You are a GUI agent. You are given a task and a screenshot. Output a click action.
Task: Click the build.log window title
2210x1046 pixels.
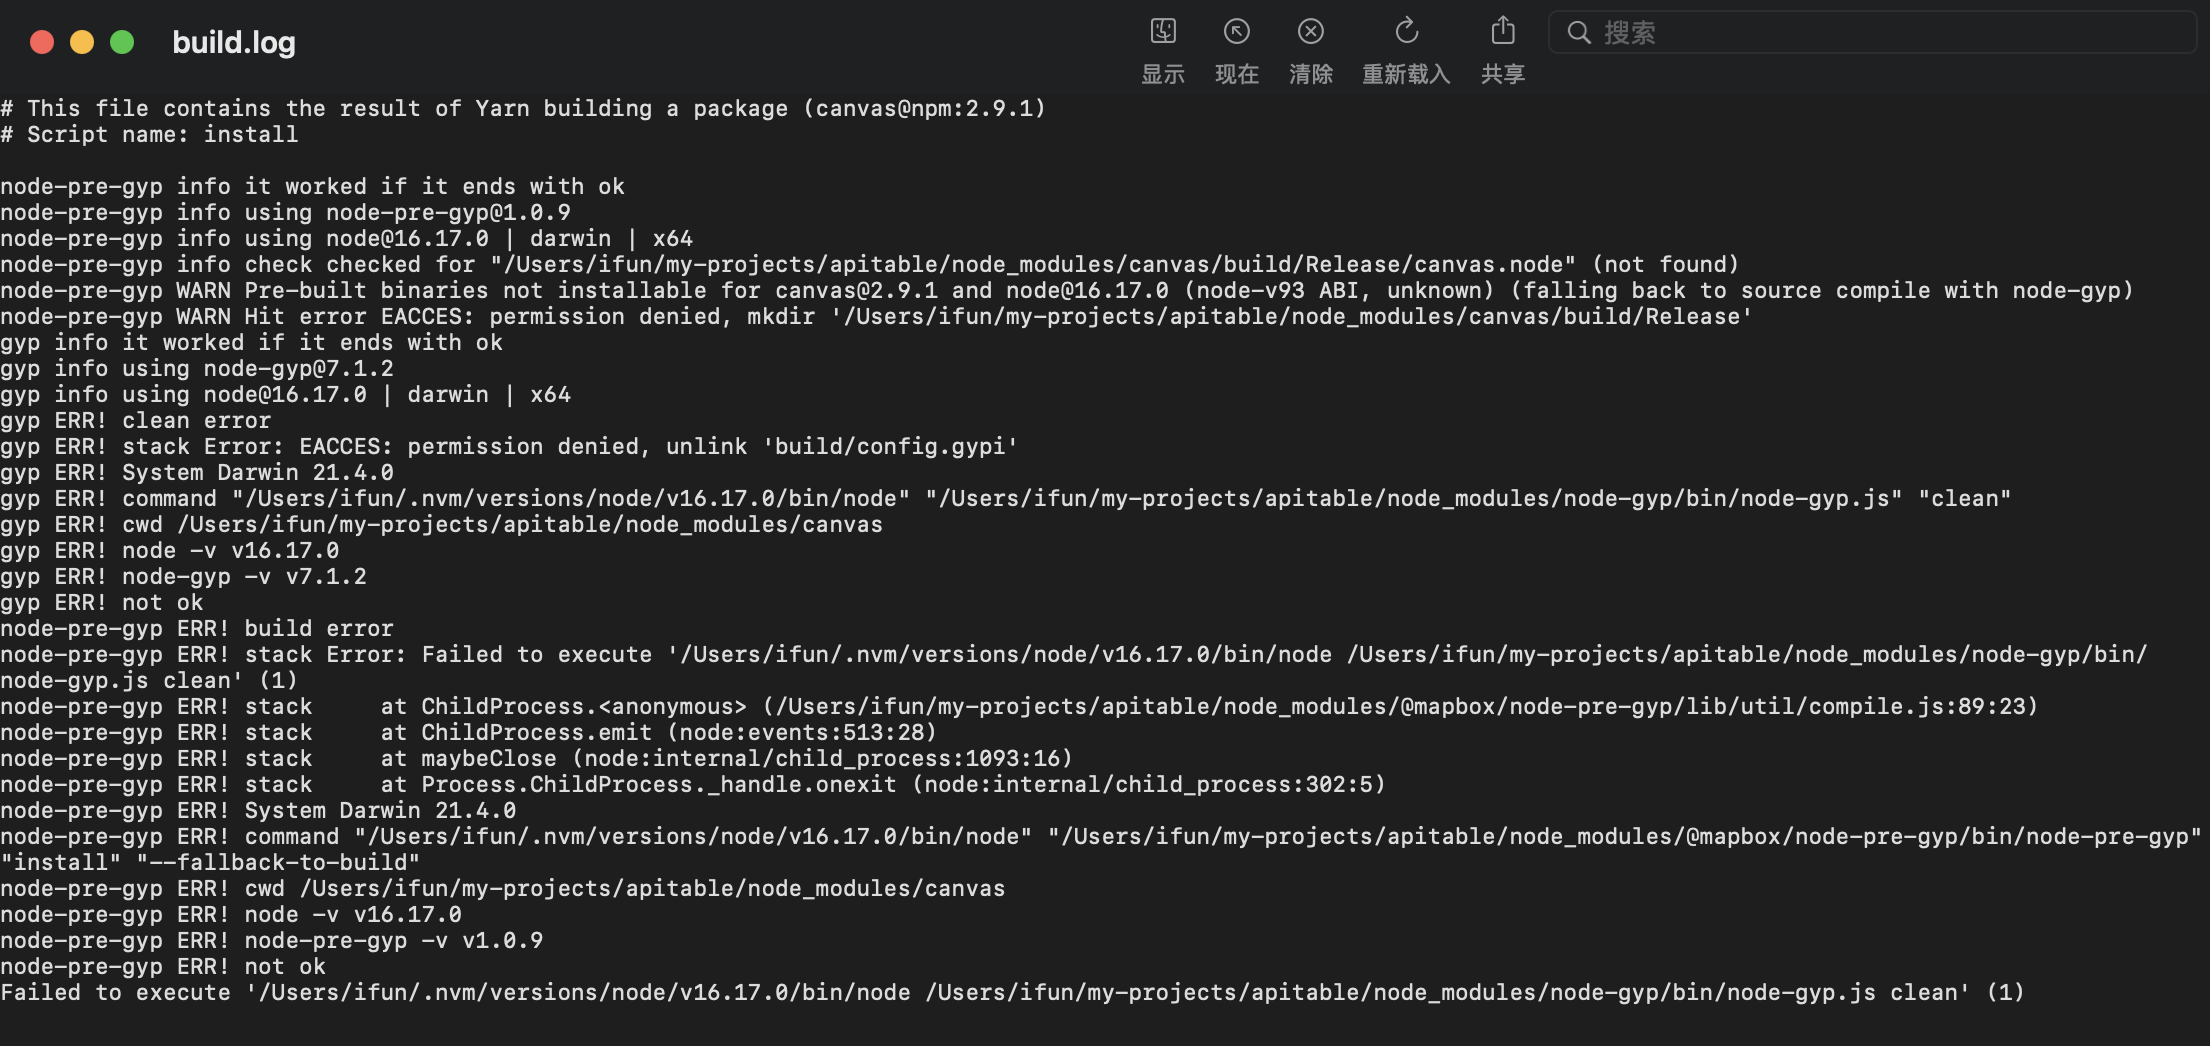(233, 42)
